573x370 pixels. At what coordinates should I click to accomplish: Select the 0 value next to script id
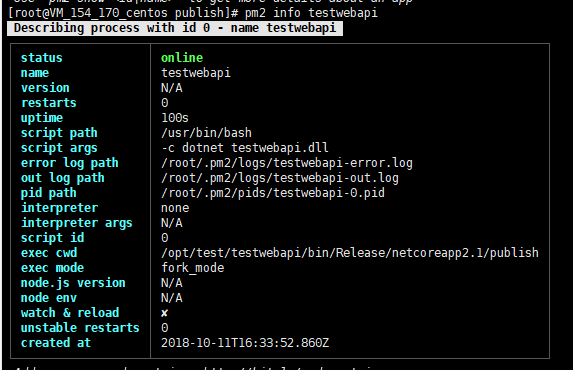[165, 238]
